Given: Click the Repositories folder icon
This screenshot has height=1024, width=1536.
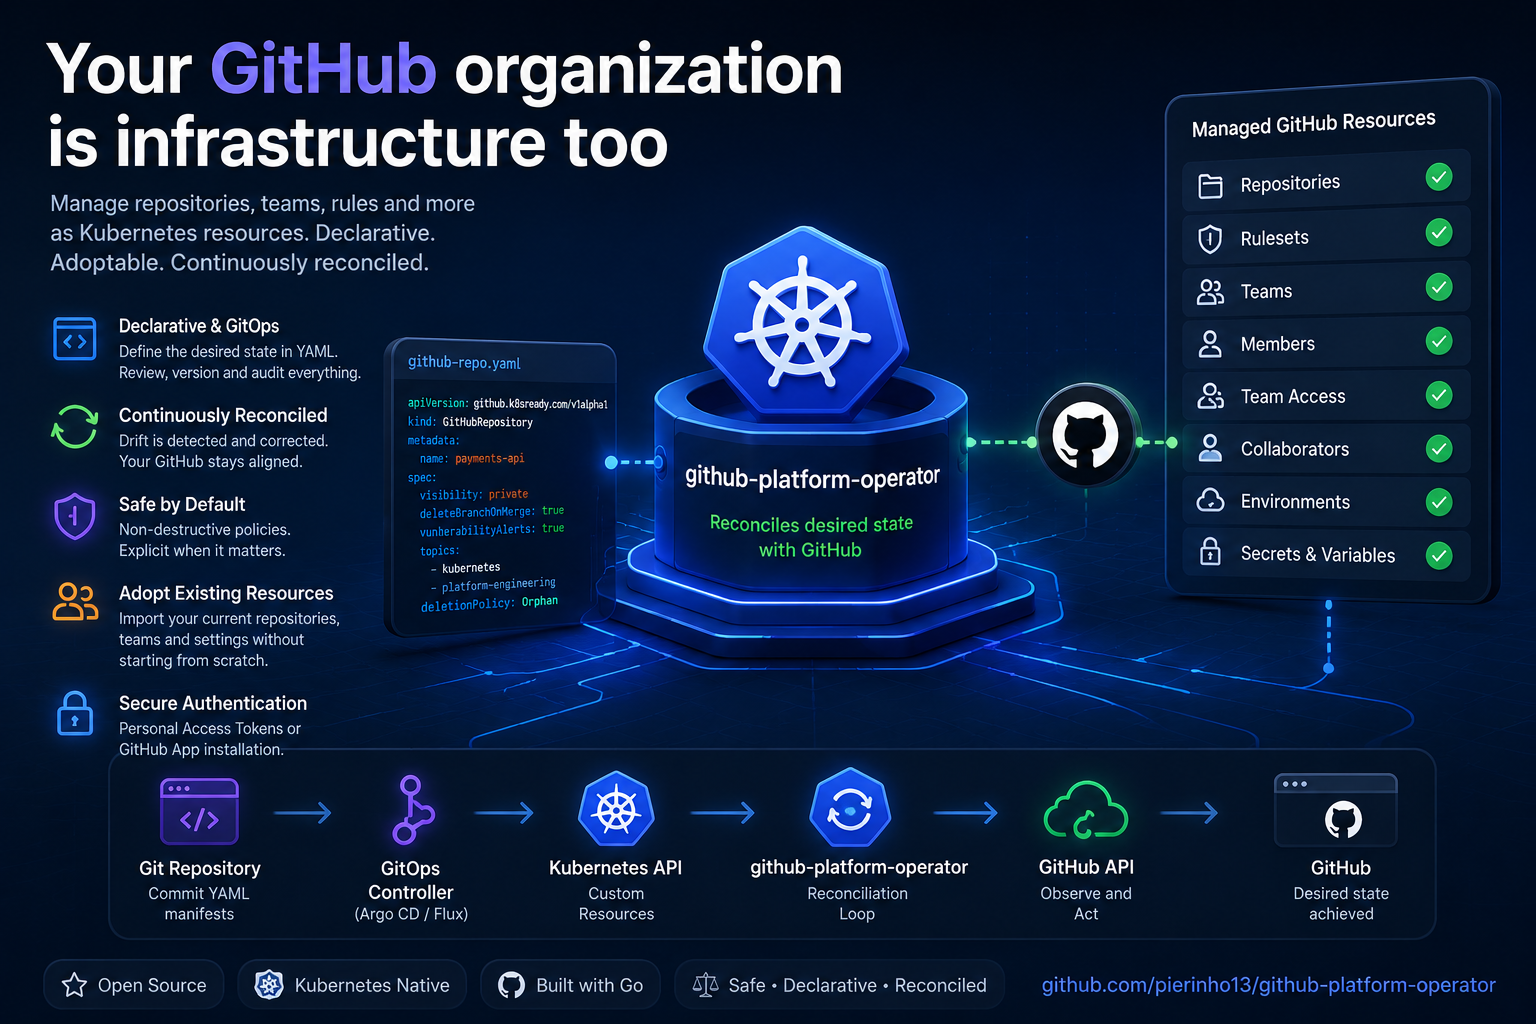Looking at the screenshot, I should pos(1210,186).
